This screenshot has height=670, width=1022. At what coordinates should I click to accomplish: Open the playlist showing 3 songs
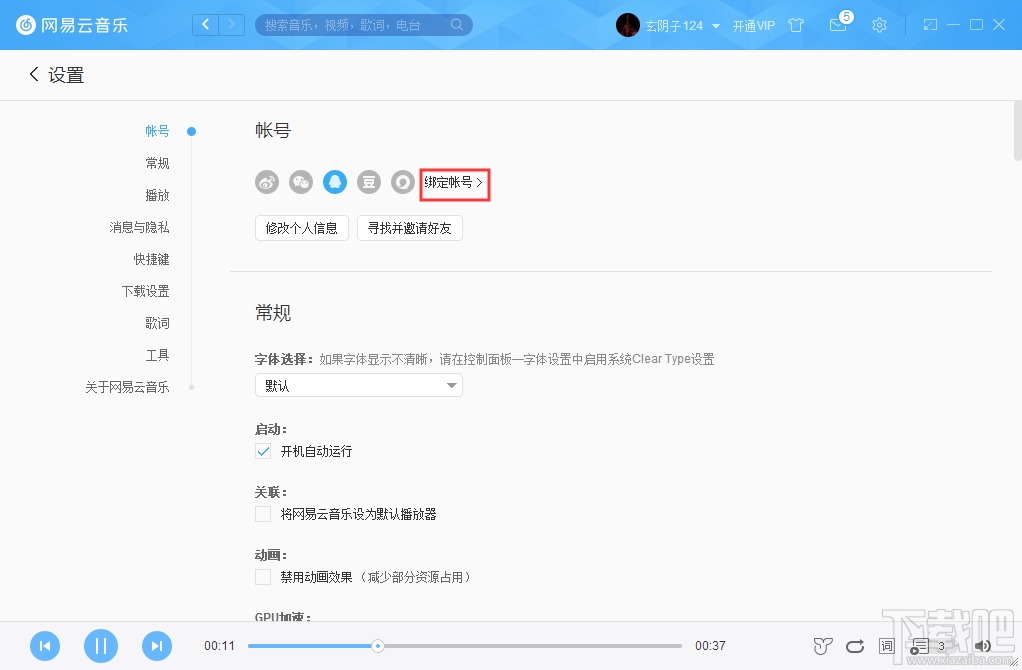coord(922,646)
